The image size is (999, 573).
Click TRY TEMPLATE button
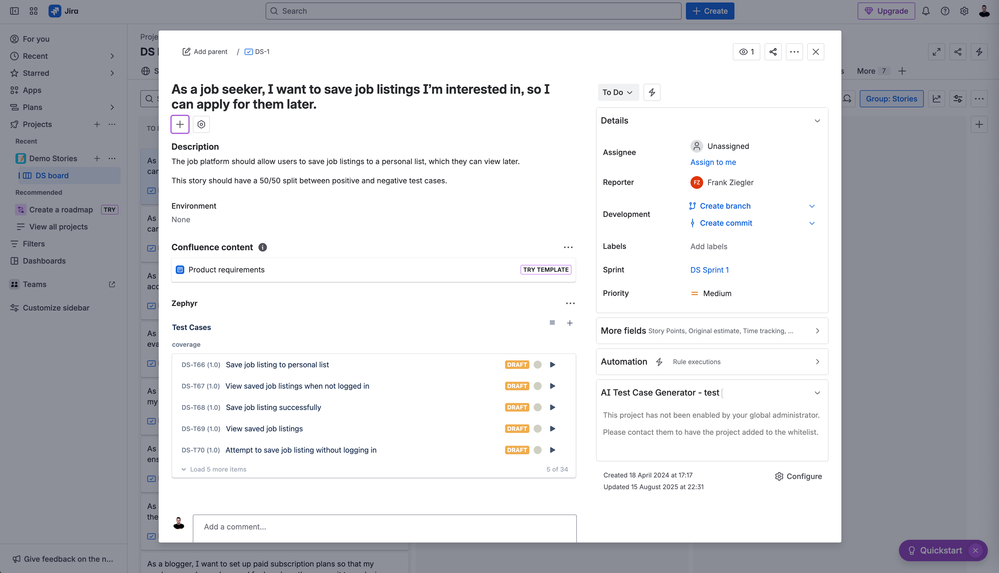coord(546,270)
